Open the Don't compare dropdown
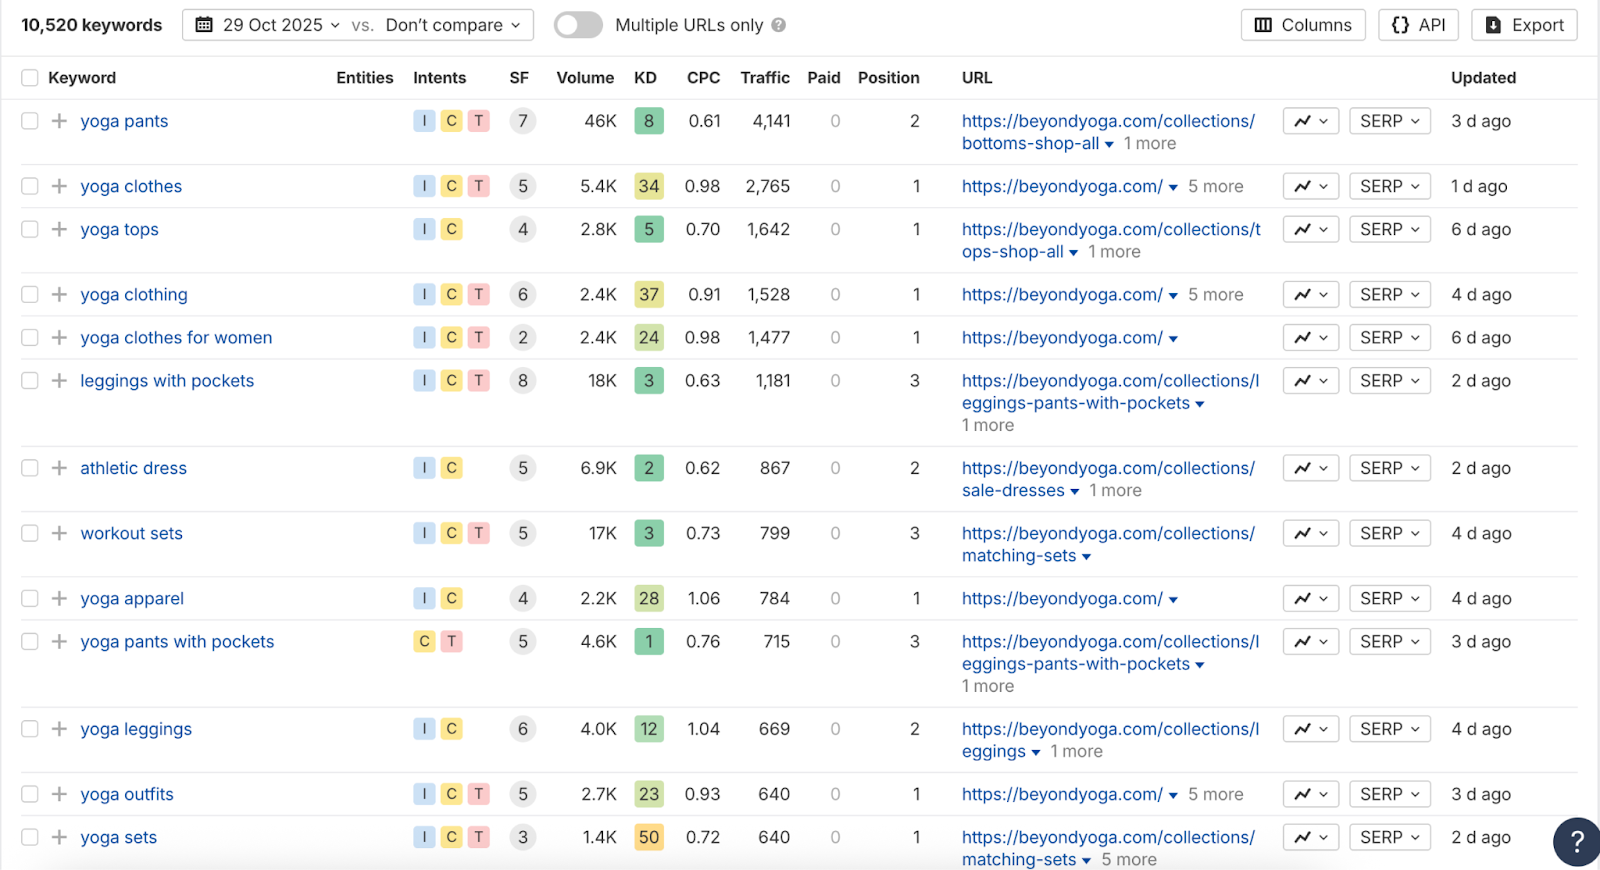The width and height of the screenshot is (1600, 870). 453,25
